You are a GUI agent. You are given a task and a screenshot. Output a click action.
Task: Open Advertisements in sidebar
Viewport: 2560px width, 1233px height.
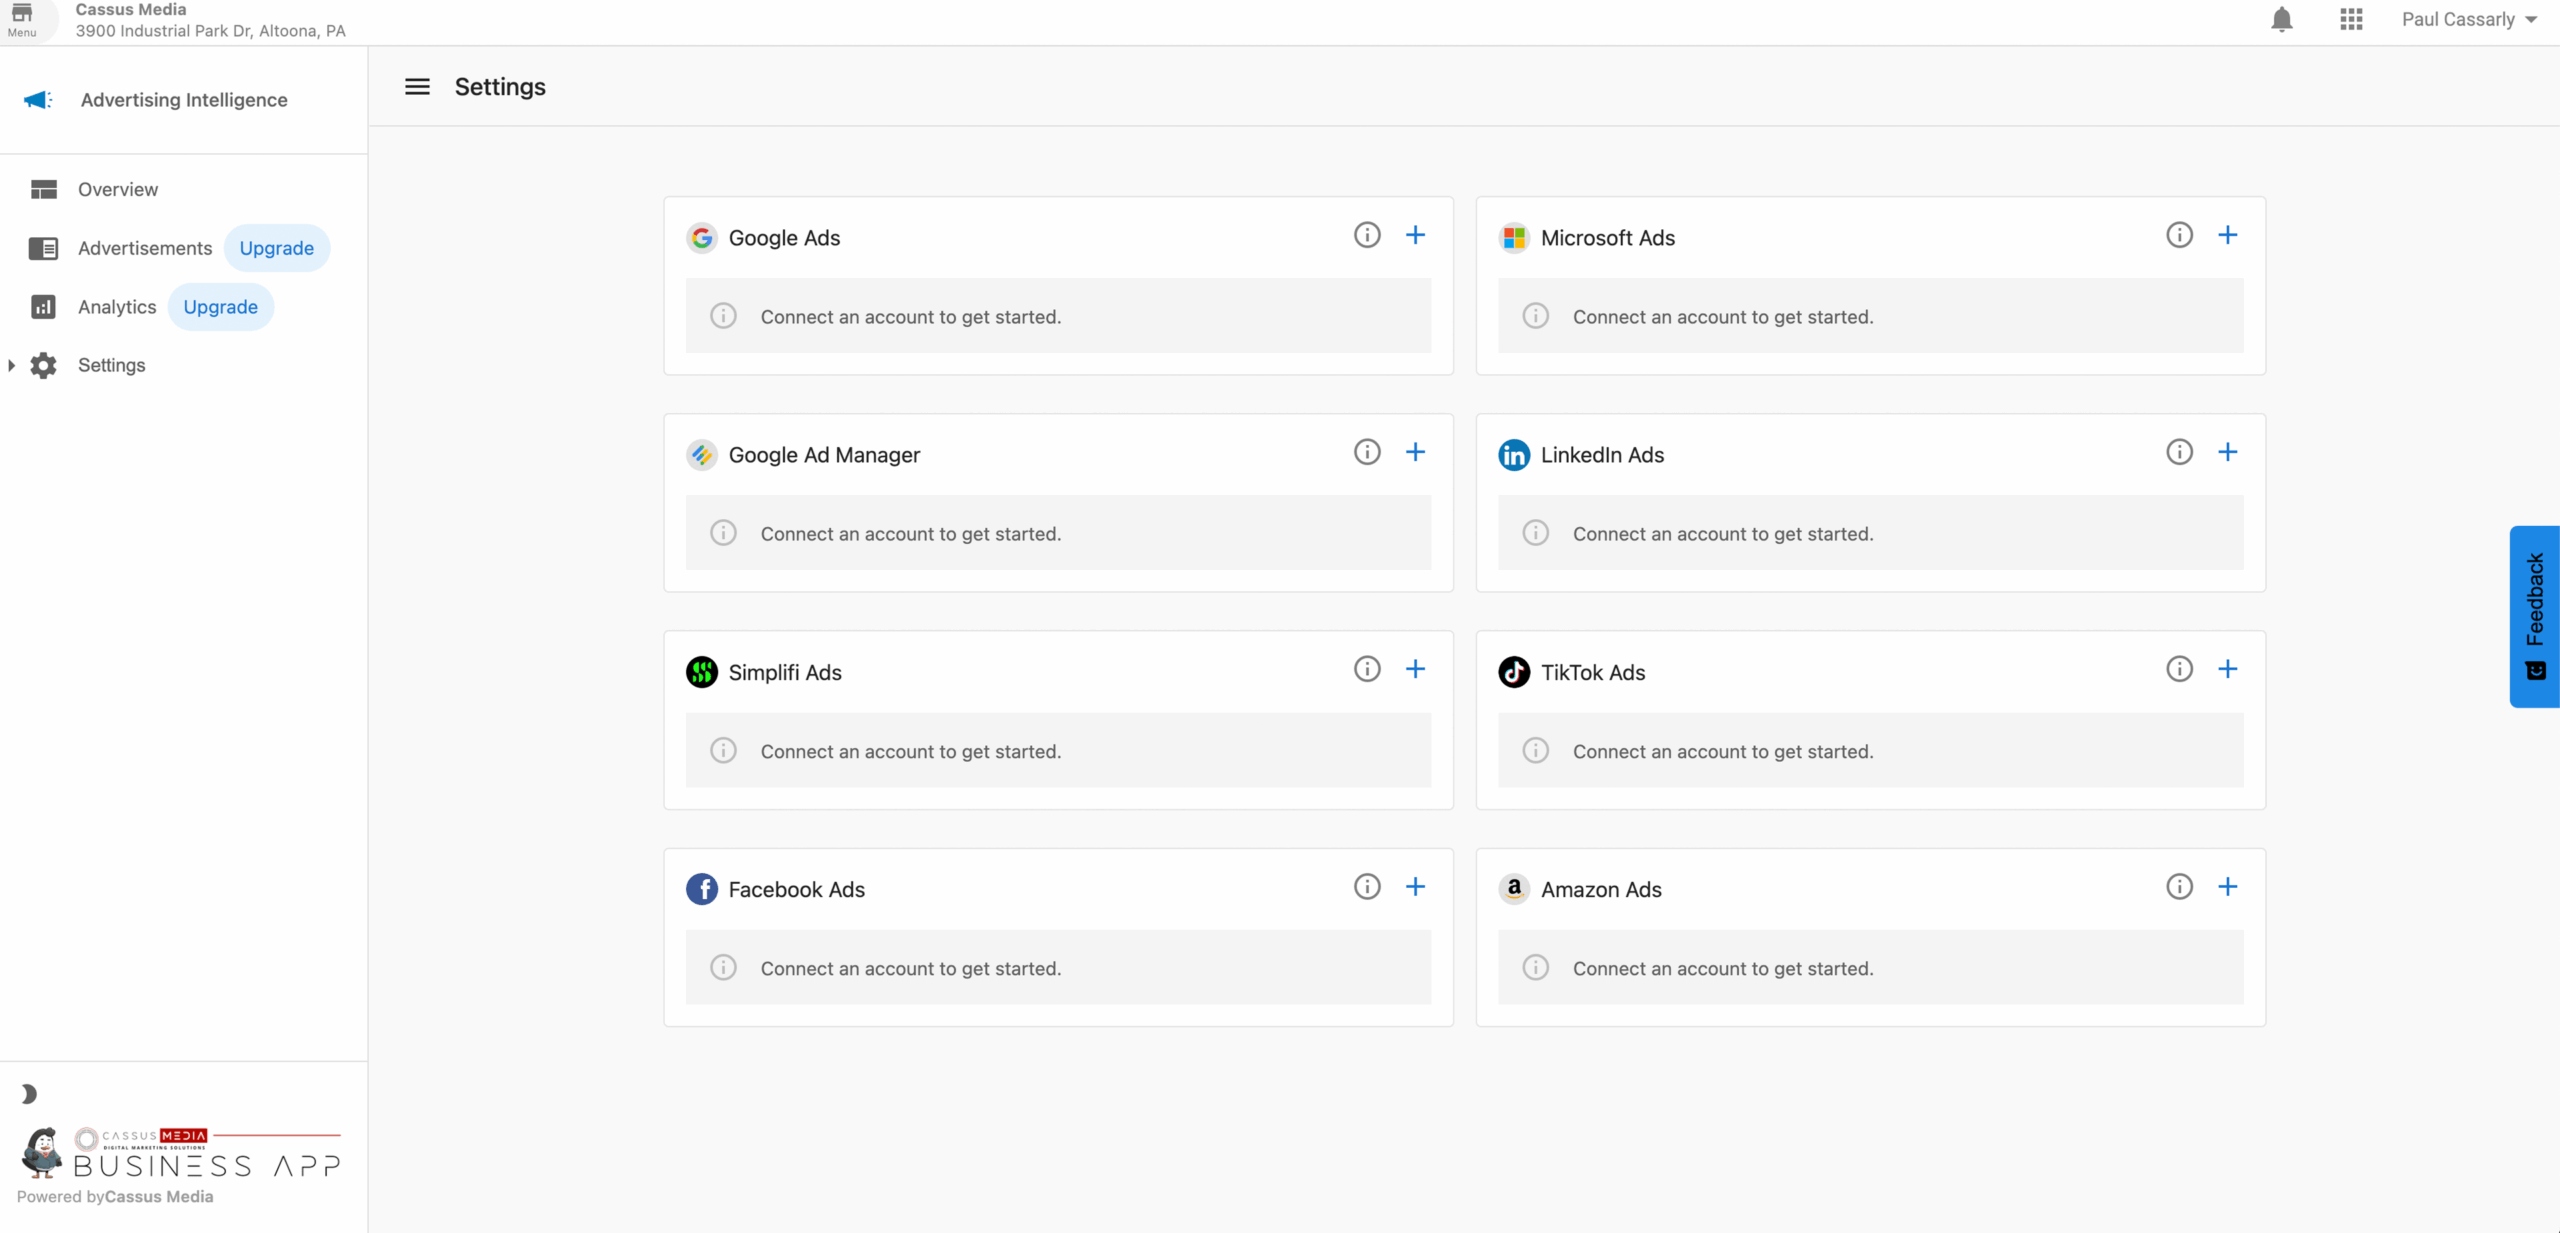pyautogui.click(x=145, y=248)
